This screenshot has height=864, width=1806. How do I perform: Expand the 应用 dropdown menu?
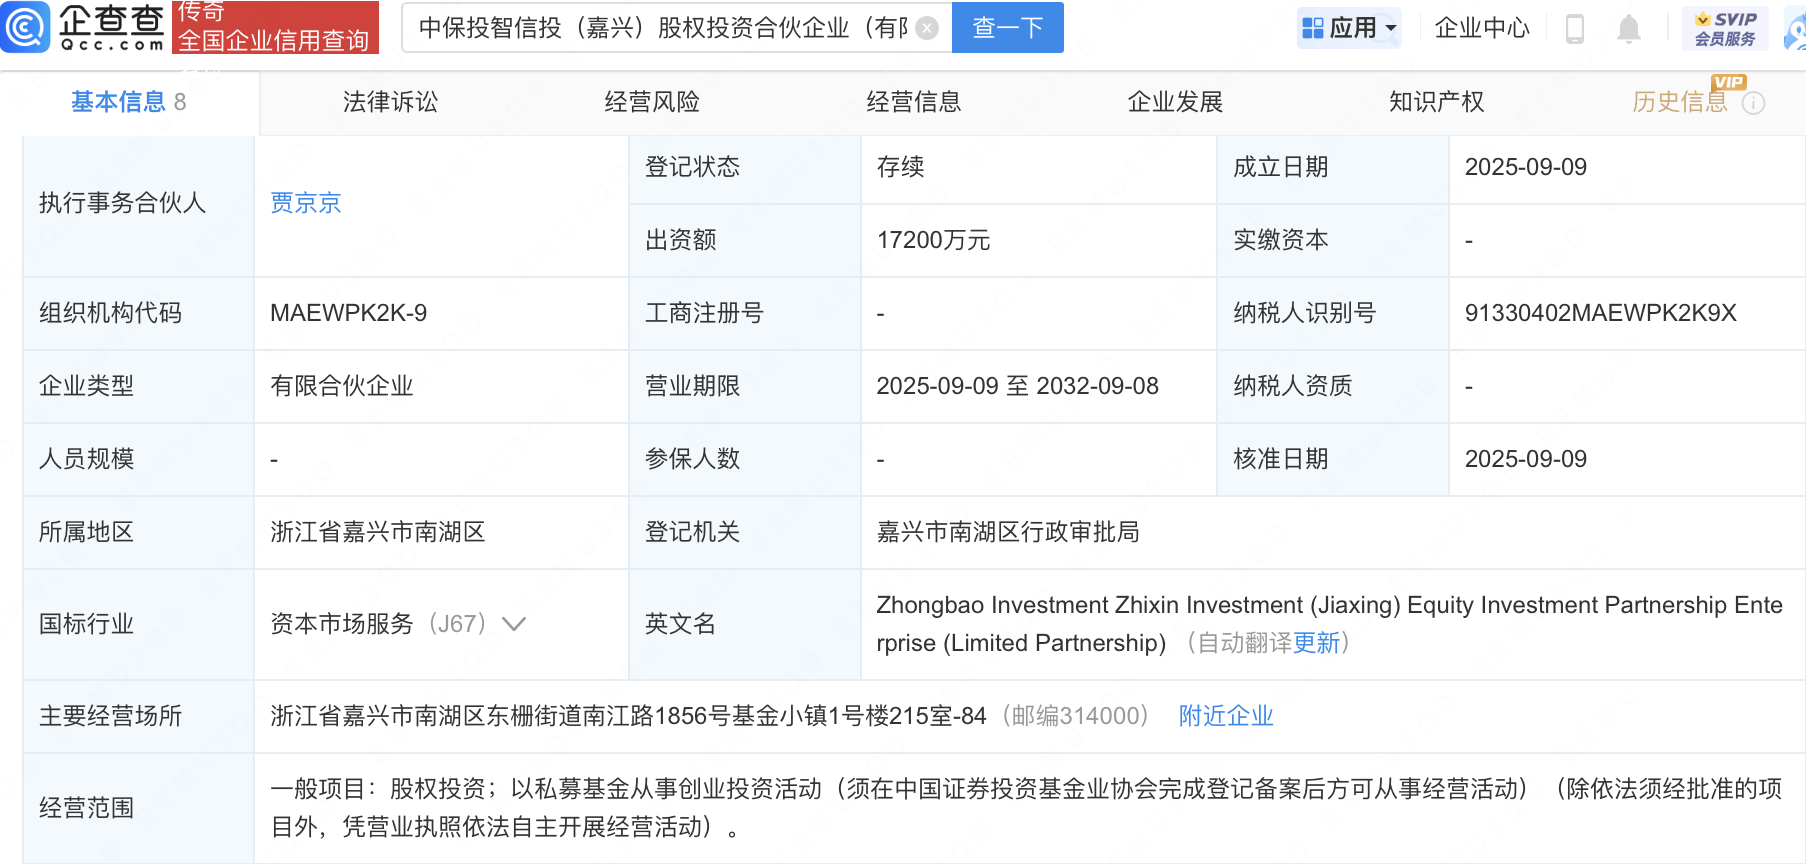(x=1349, y=28)
